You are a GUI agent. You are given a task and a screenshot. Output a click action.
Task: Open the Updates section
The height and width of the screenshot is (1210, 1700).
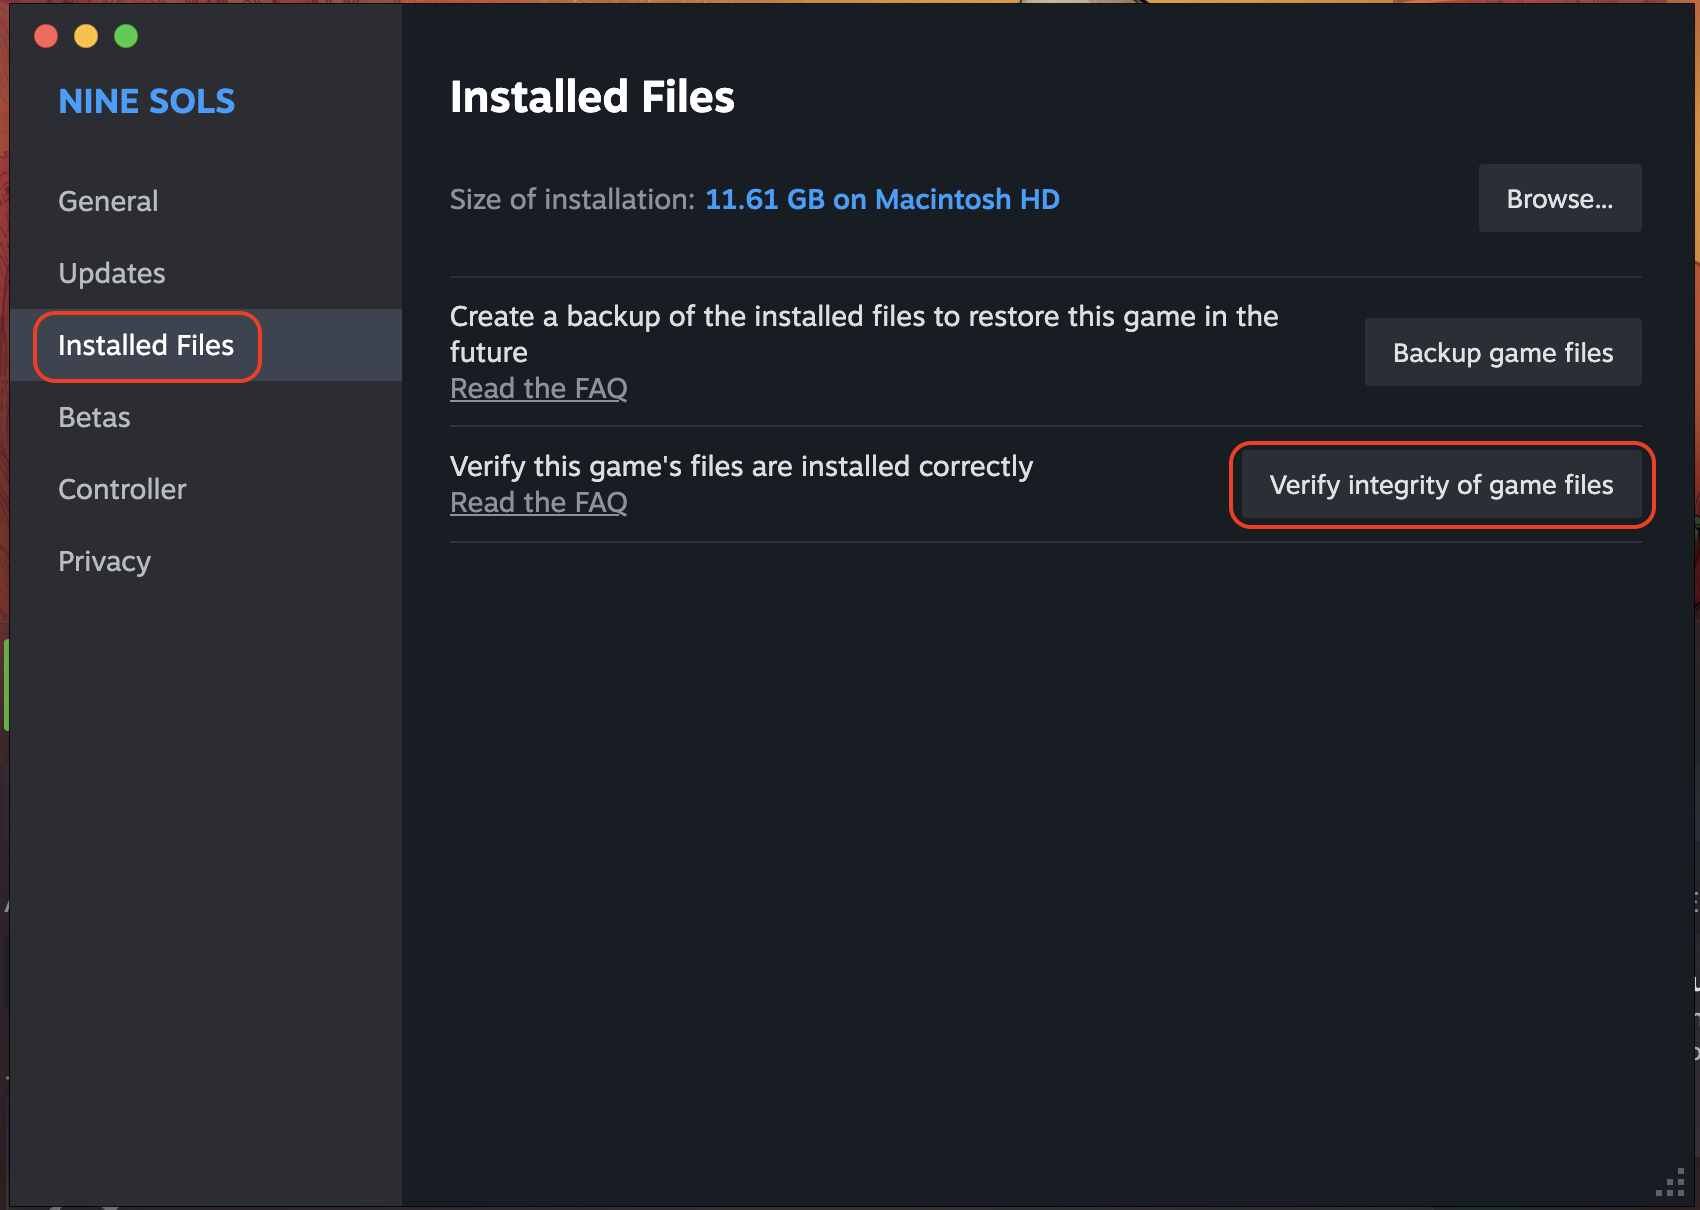tap(111, 273)
